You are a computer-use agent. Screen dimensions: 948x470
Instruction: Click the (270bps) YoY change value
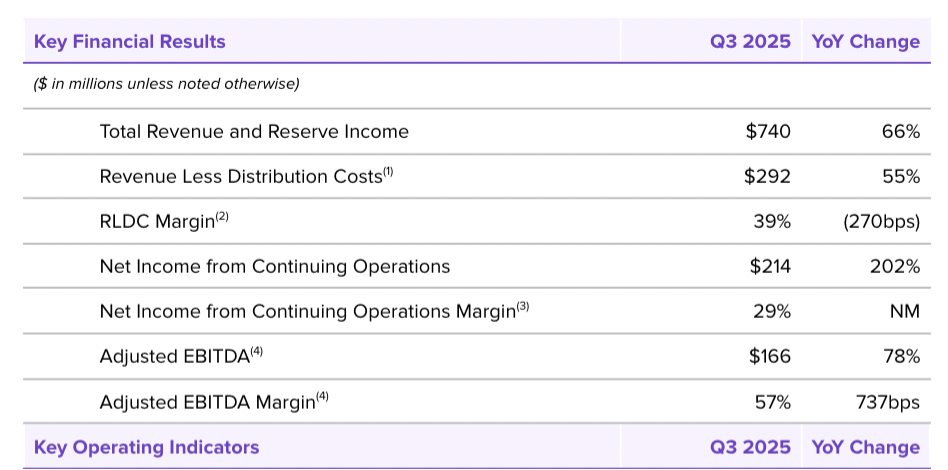point(881,222)
